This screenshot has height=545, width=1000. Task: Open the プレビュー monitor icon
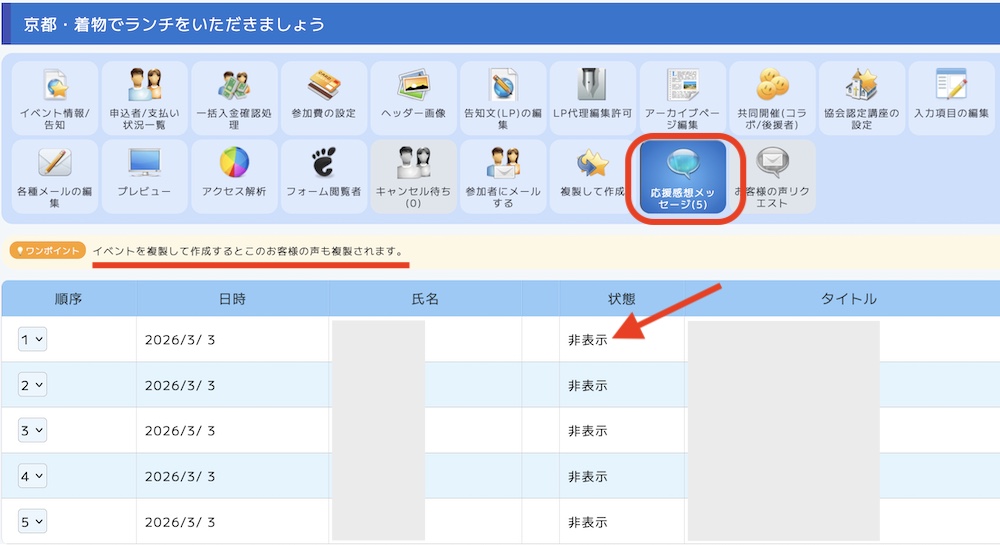click(144, 175)
